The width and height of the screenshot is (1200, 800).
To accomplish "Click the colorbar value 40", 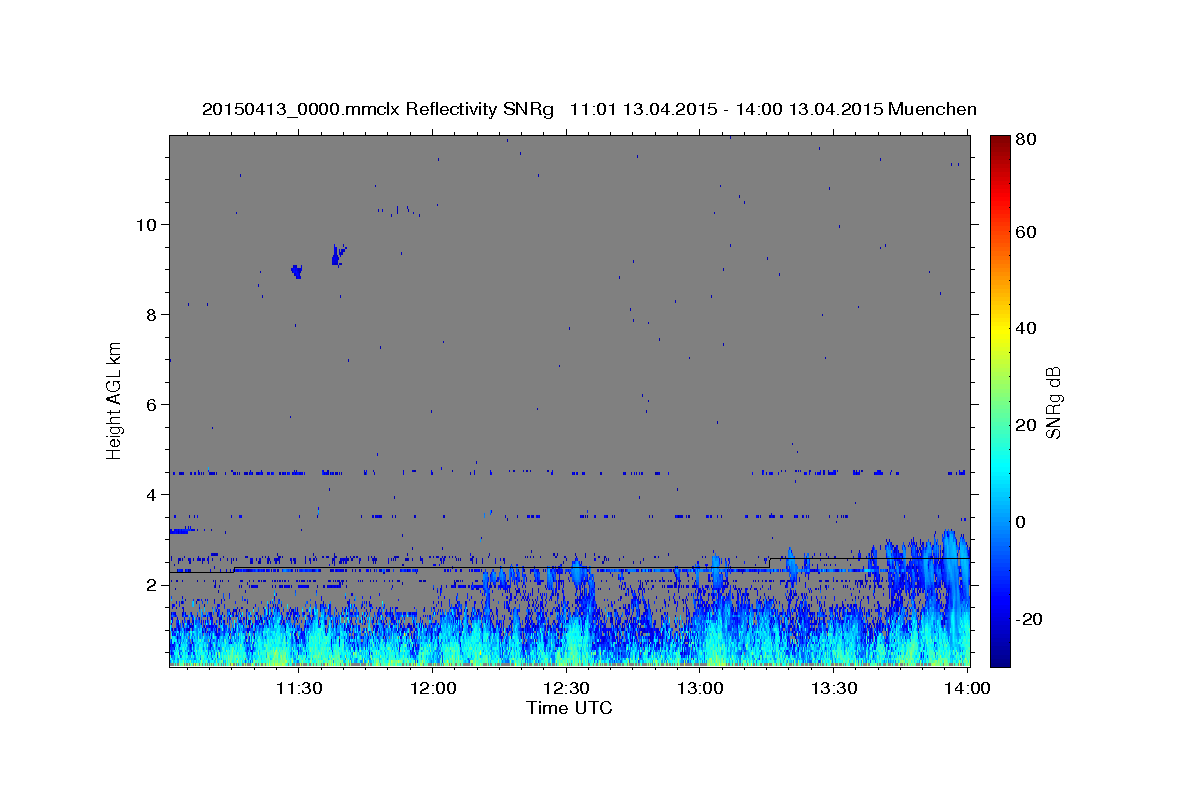I will 1026,328.
